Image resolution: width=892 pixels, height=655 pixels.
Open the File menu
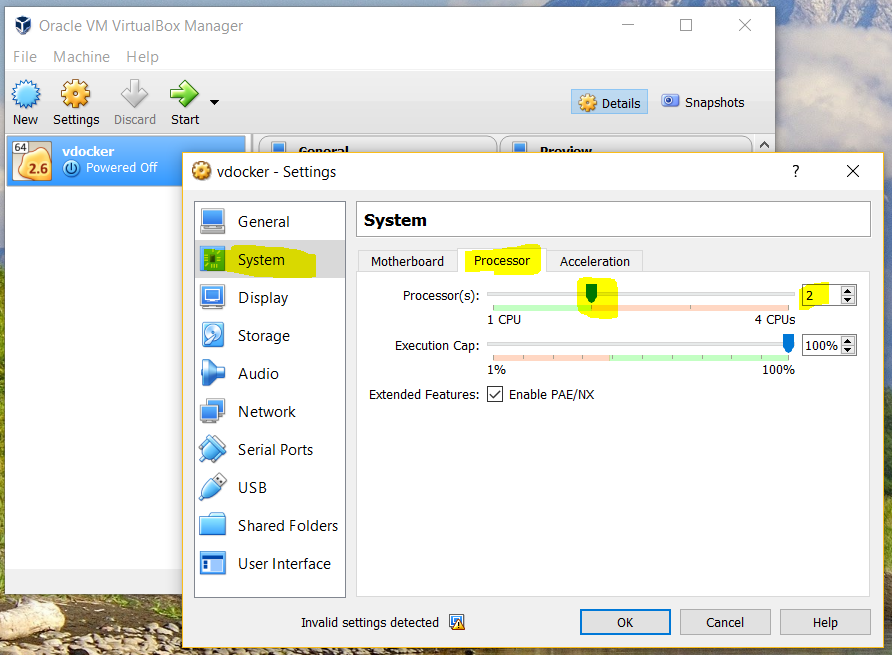(x=25, y=57)
